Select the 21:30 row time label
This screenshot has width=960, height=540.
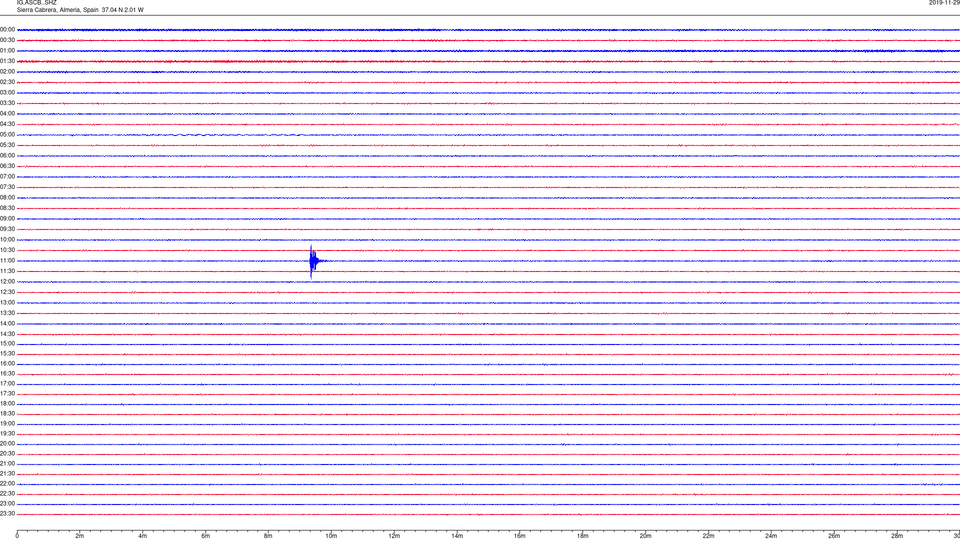click(8, 474)
